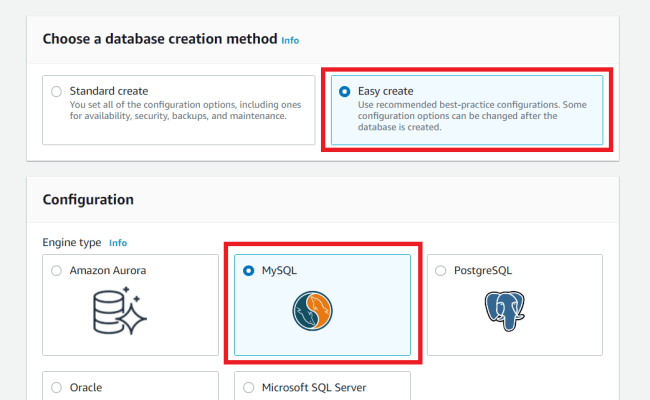650x400 pixels.
Task: Choose the Amazon Aurora engine radio button
Action: (56, 271)
